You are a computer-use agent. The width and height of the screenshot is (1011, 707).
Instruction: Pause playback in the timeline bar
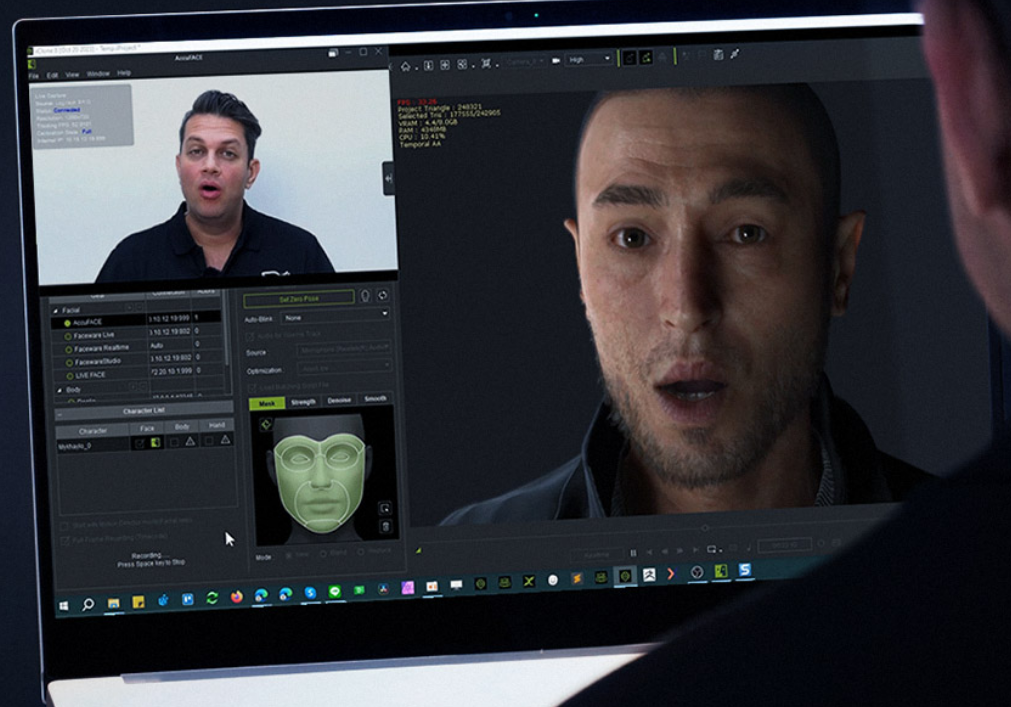click(633, 553)
